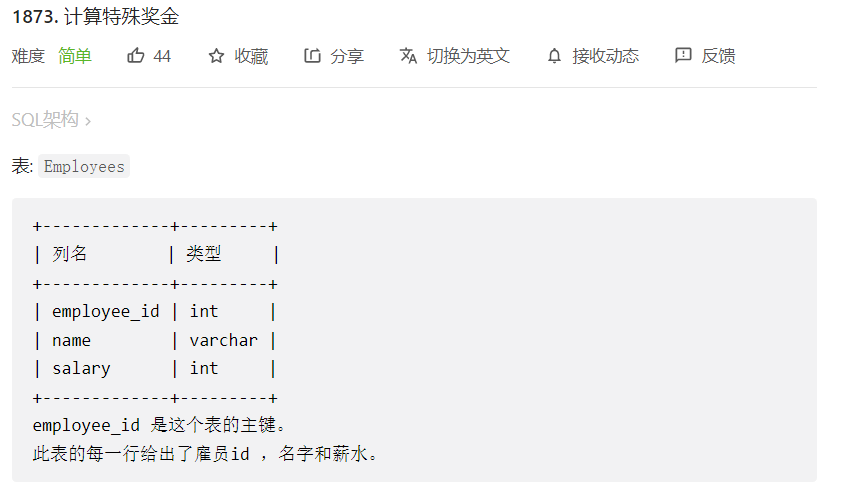Click the notification bell icon
This screenshot has width=843, height=504.
click(554, 56)
